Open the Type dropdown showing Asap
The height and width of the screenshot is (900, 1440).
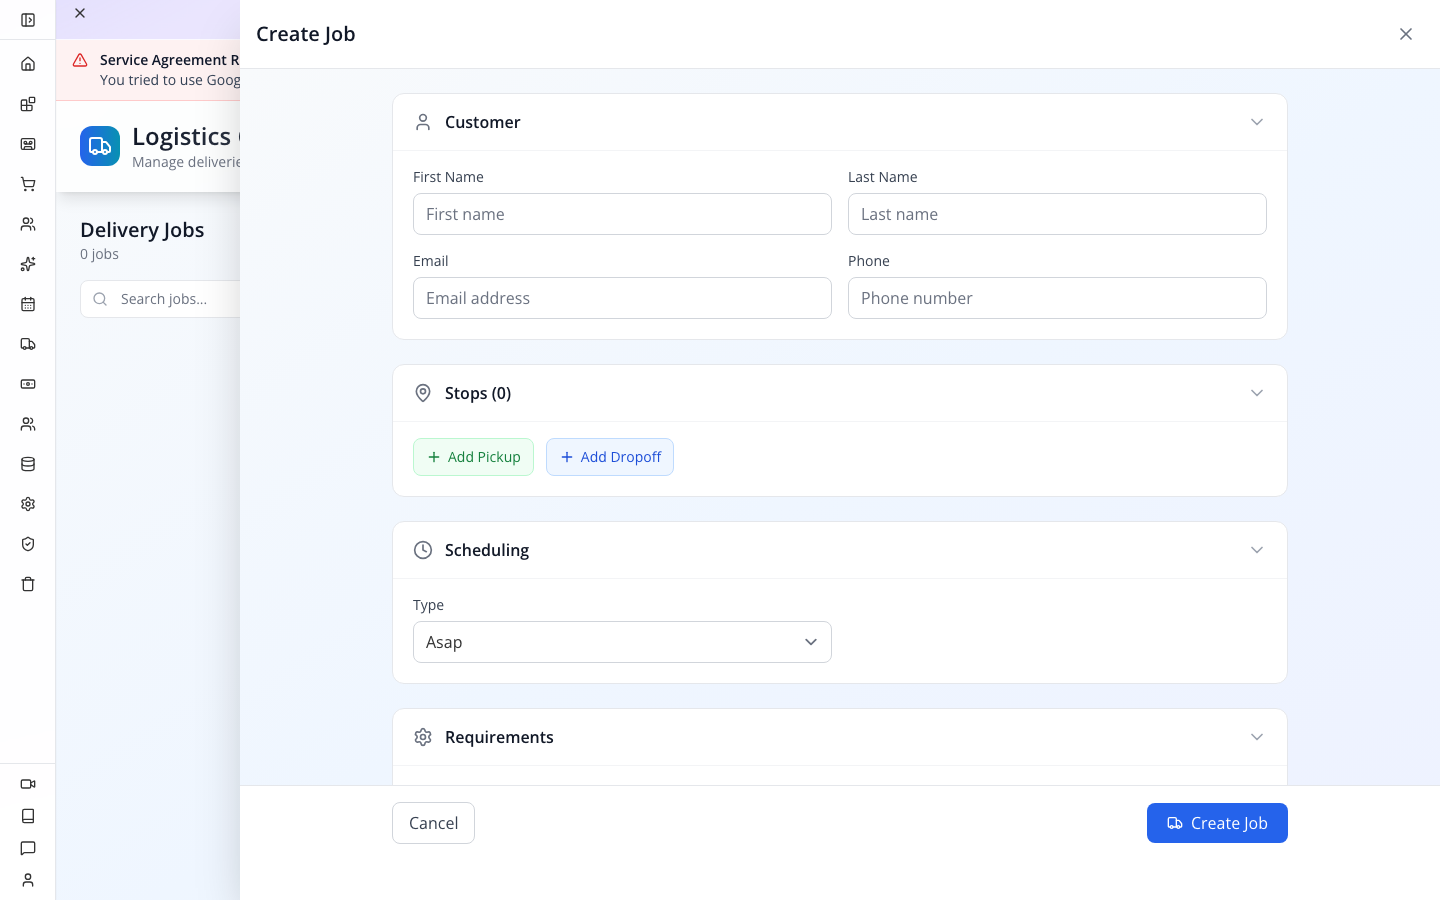point(622,642)
